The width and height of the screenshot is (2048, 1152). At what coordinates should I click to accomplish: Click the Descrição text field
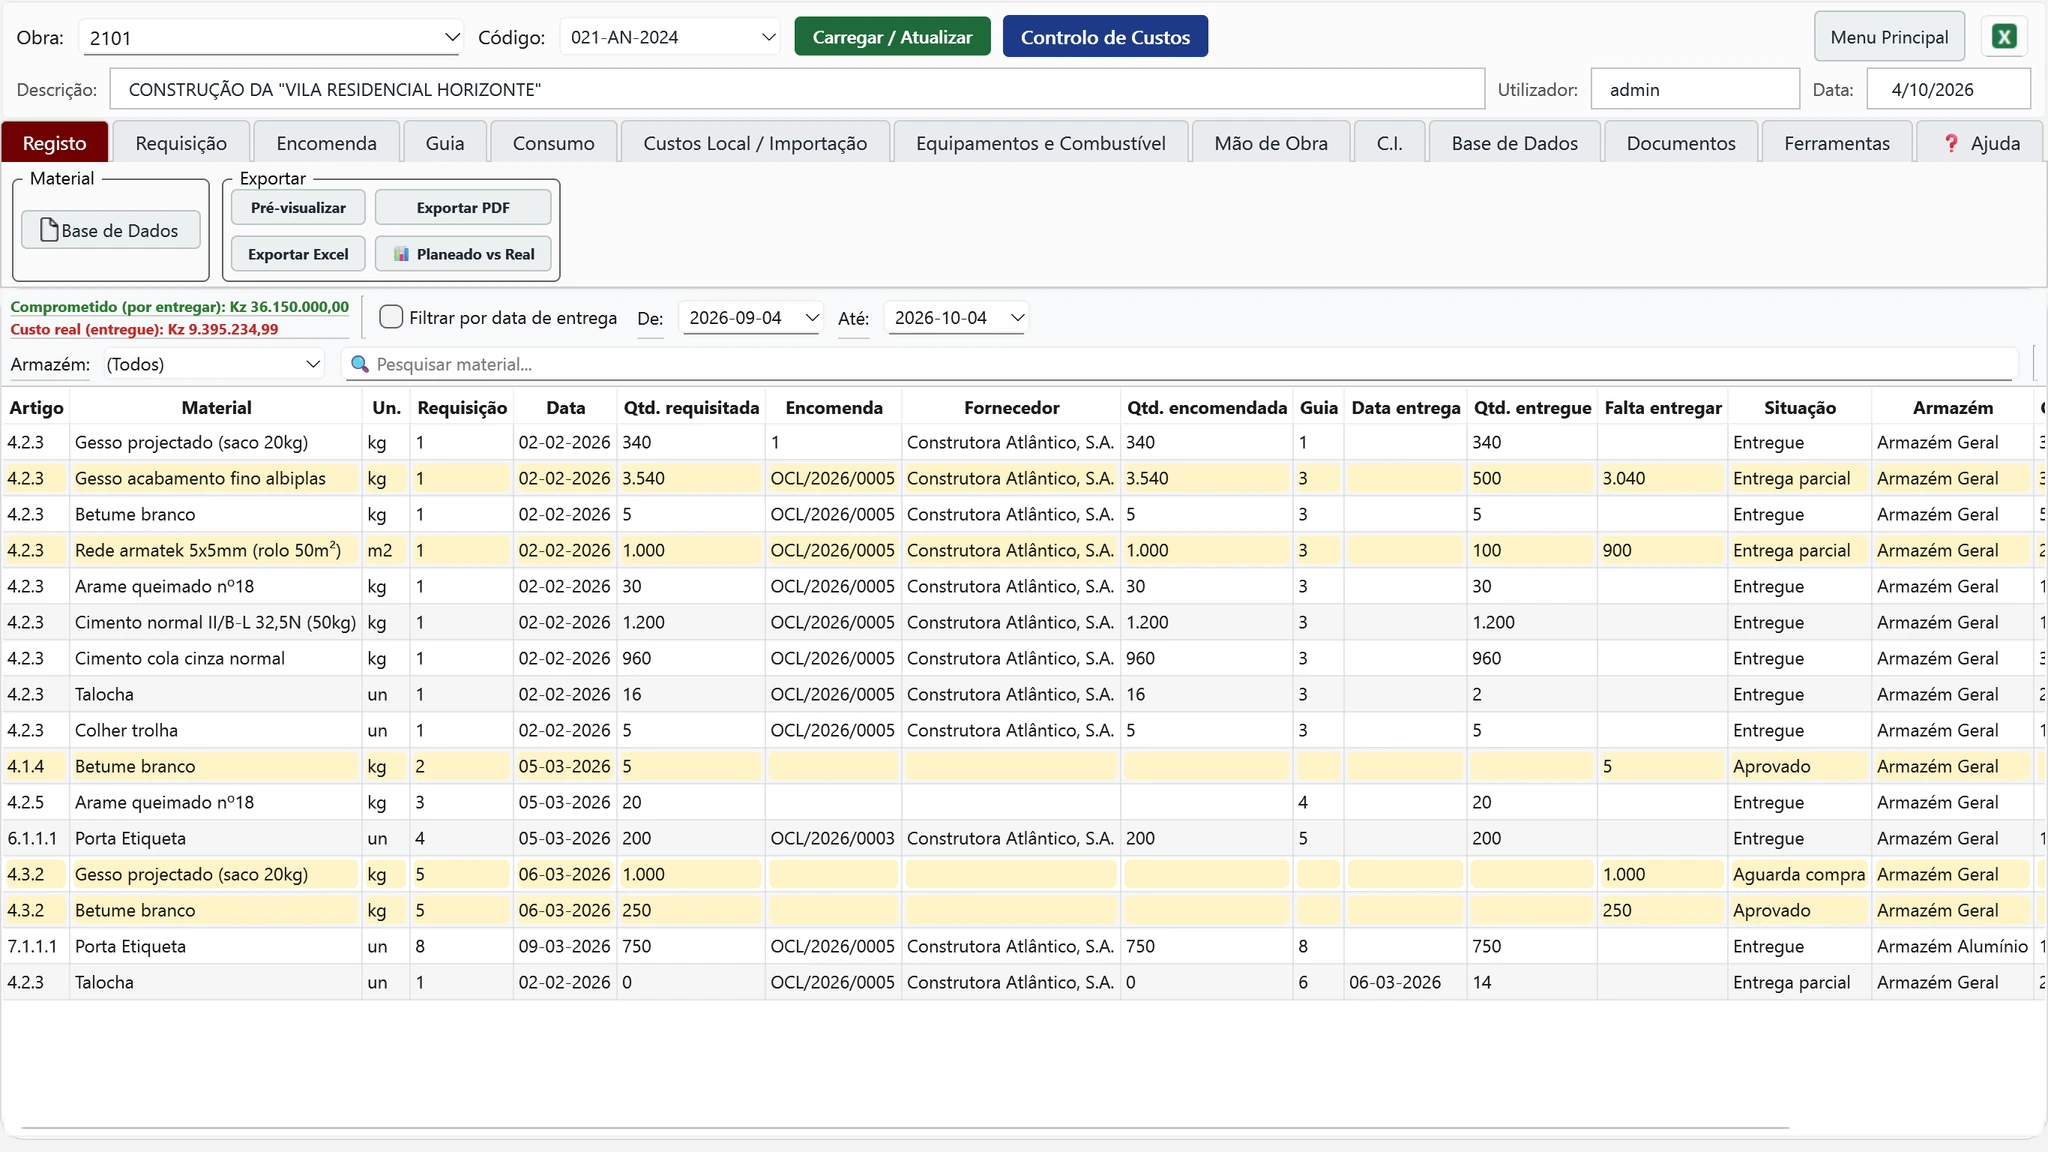(x=797, y=89)
